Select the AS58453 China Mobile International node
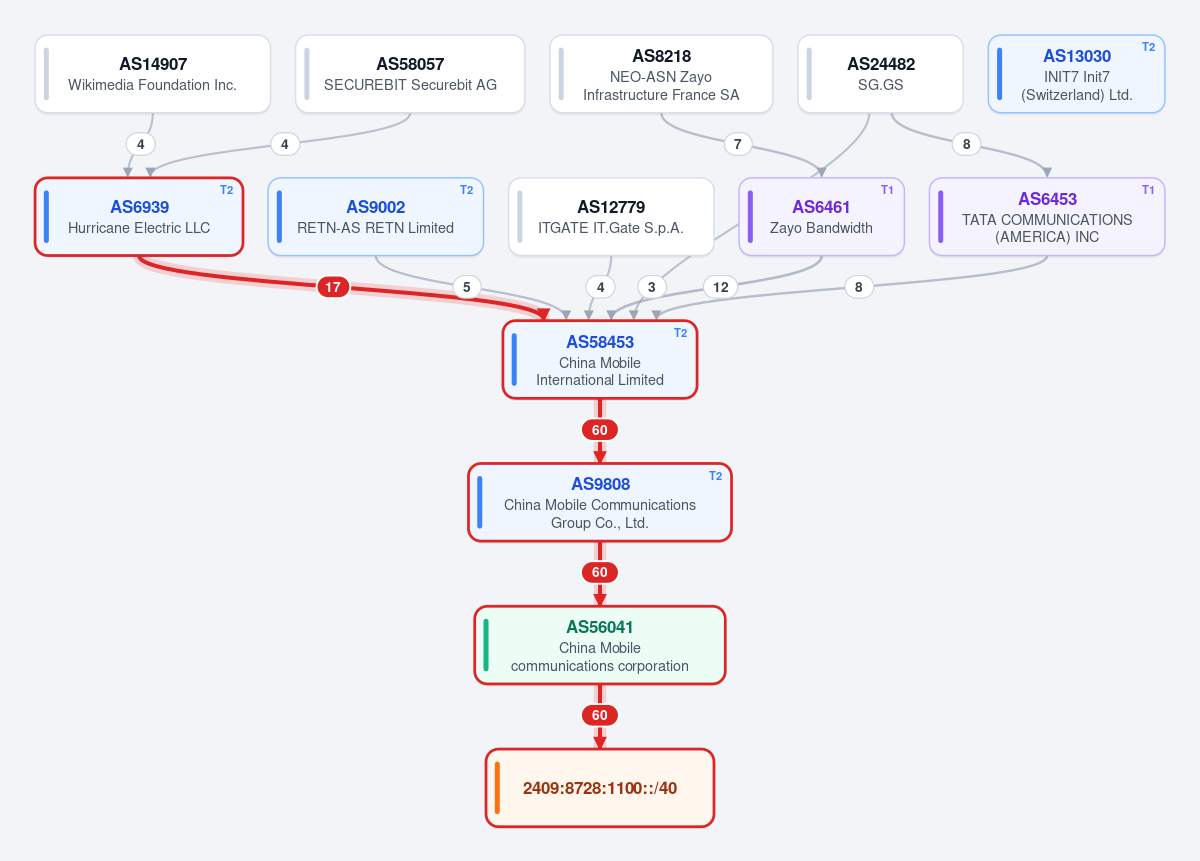The height and width of the screenshot is (861, 1200). [600, 360]
